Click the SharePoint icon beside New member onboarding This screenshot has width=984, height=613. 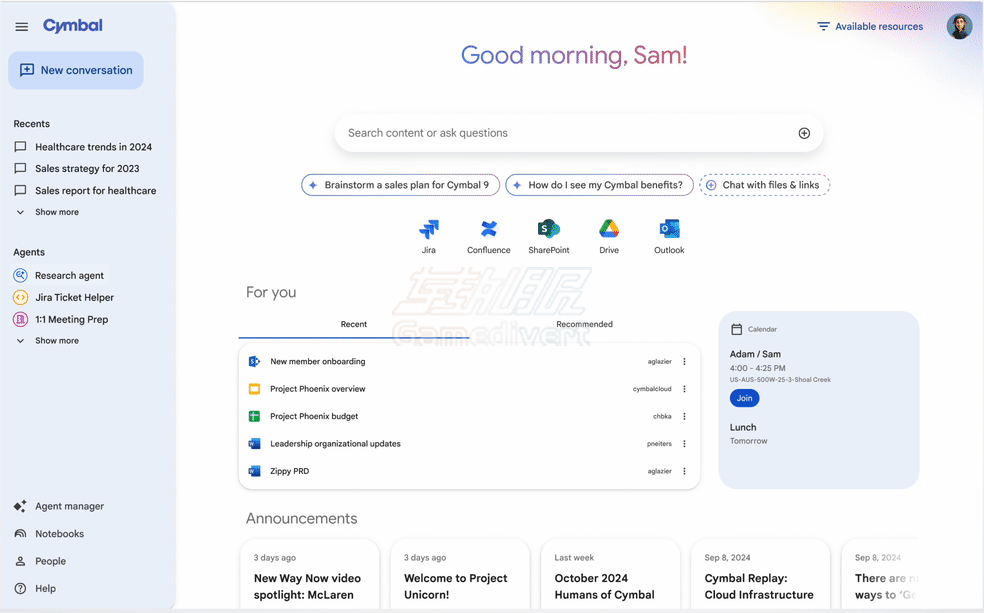254,361
